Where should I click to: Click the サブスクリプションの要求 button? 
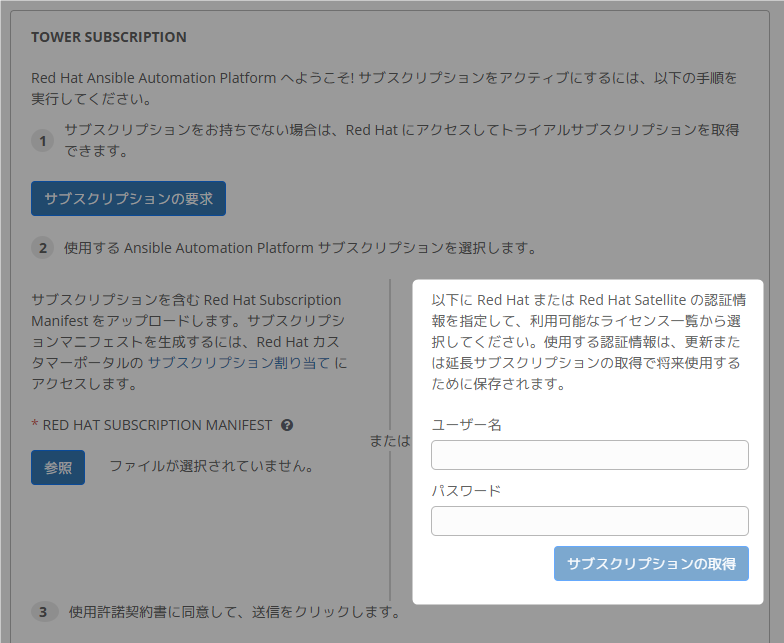coord(128,198)
